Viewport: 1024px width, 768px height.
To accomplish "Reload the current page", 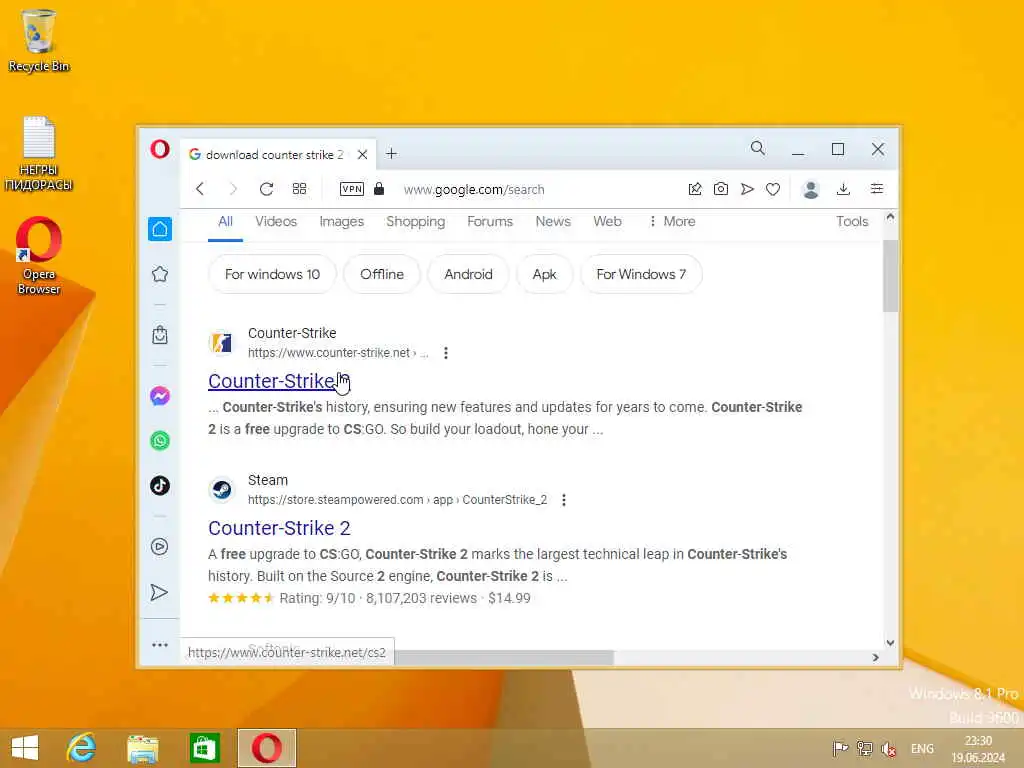I will 266,189.
